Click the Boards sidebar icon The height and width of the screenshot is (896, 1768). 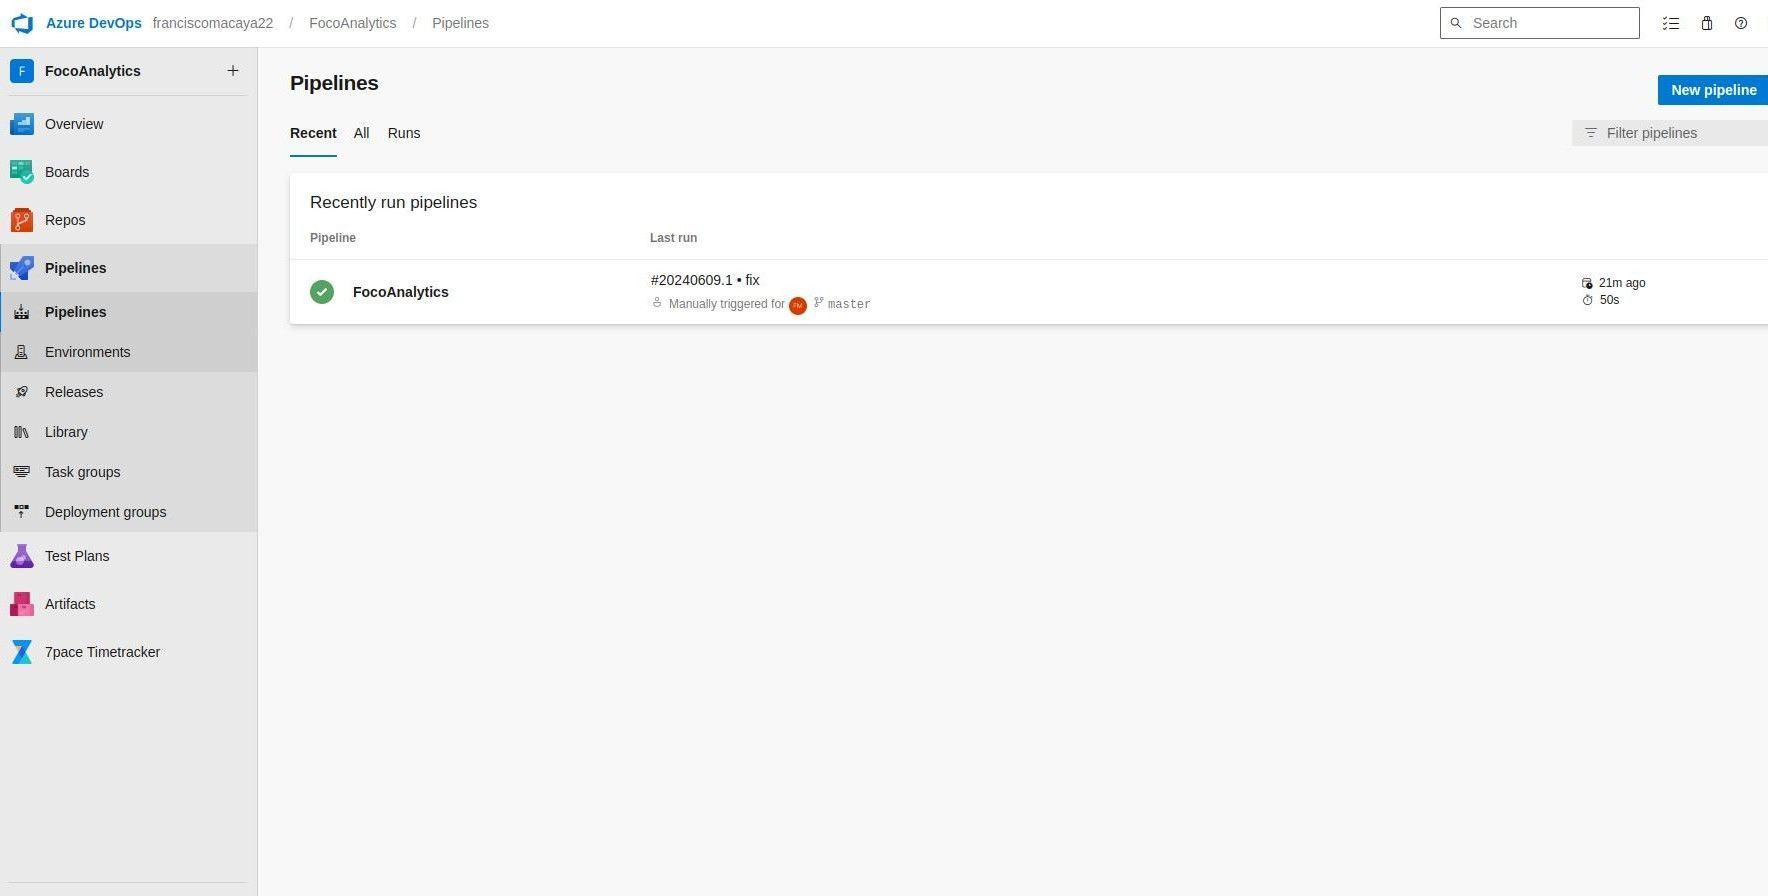point(22,172)
